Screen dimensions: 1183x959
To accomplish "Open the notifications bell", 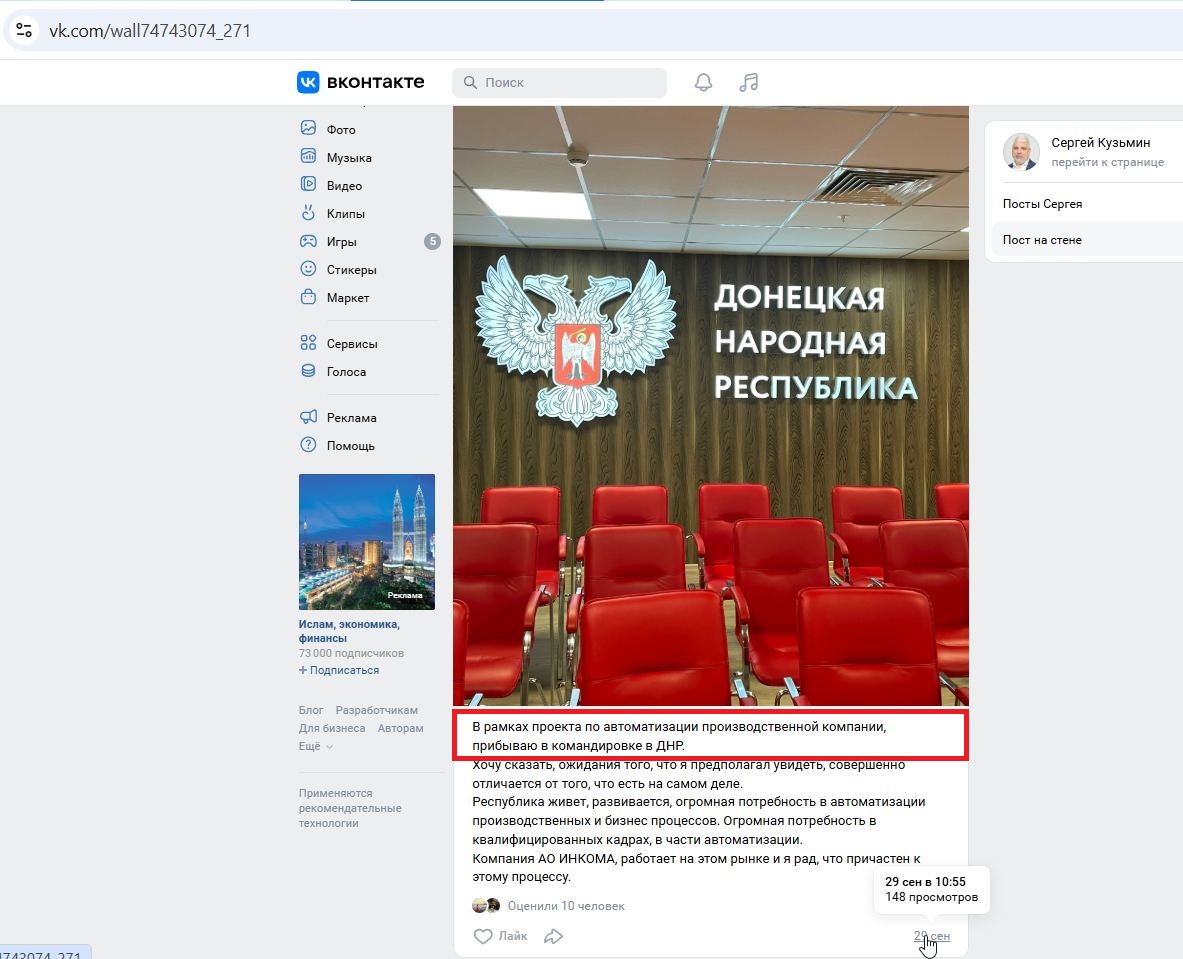I will [x=703, y=82].
